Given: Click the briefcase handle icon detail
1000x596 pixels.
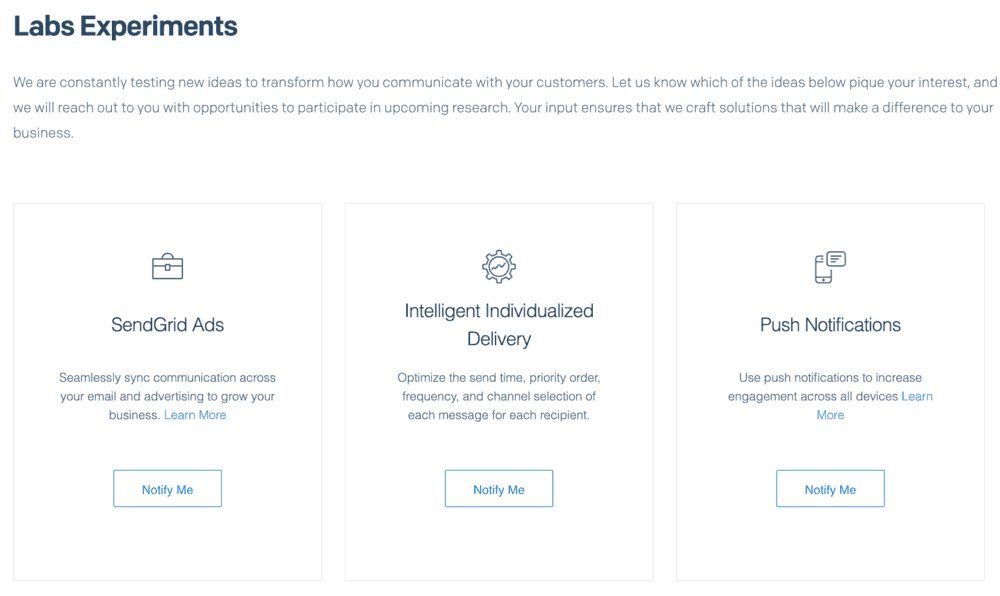Looking at the screenshot, I should [x=167, y=257].
